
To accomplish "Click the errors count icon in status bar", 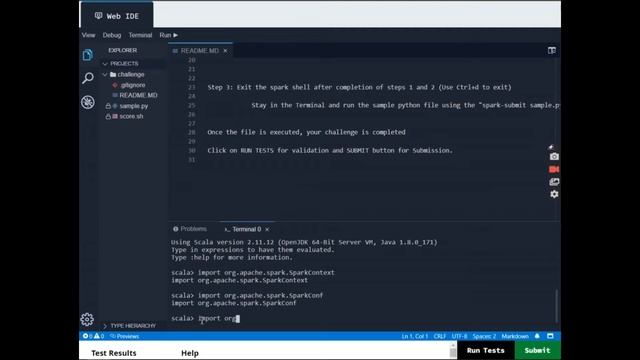I will point(85,336).
